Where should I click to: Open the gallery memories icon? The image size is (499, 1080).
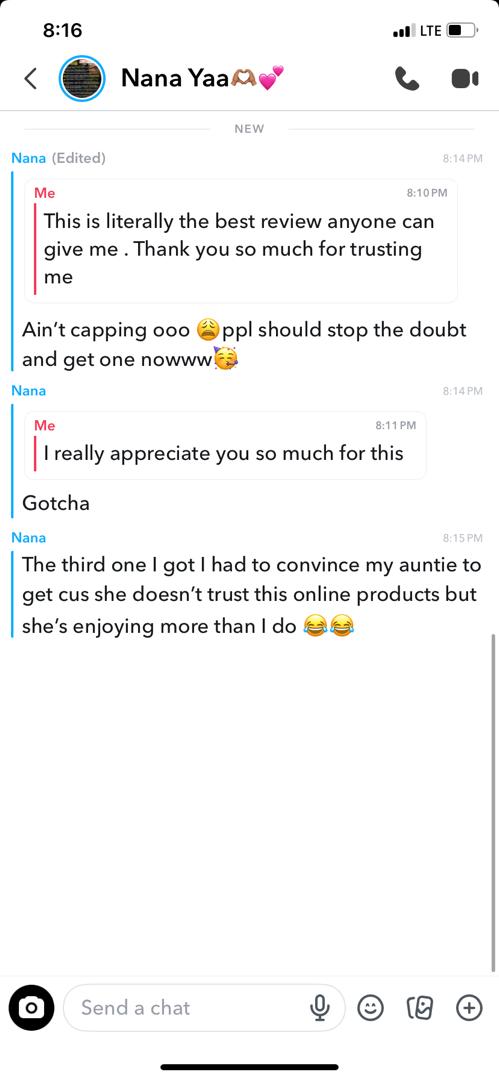420,1008
